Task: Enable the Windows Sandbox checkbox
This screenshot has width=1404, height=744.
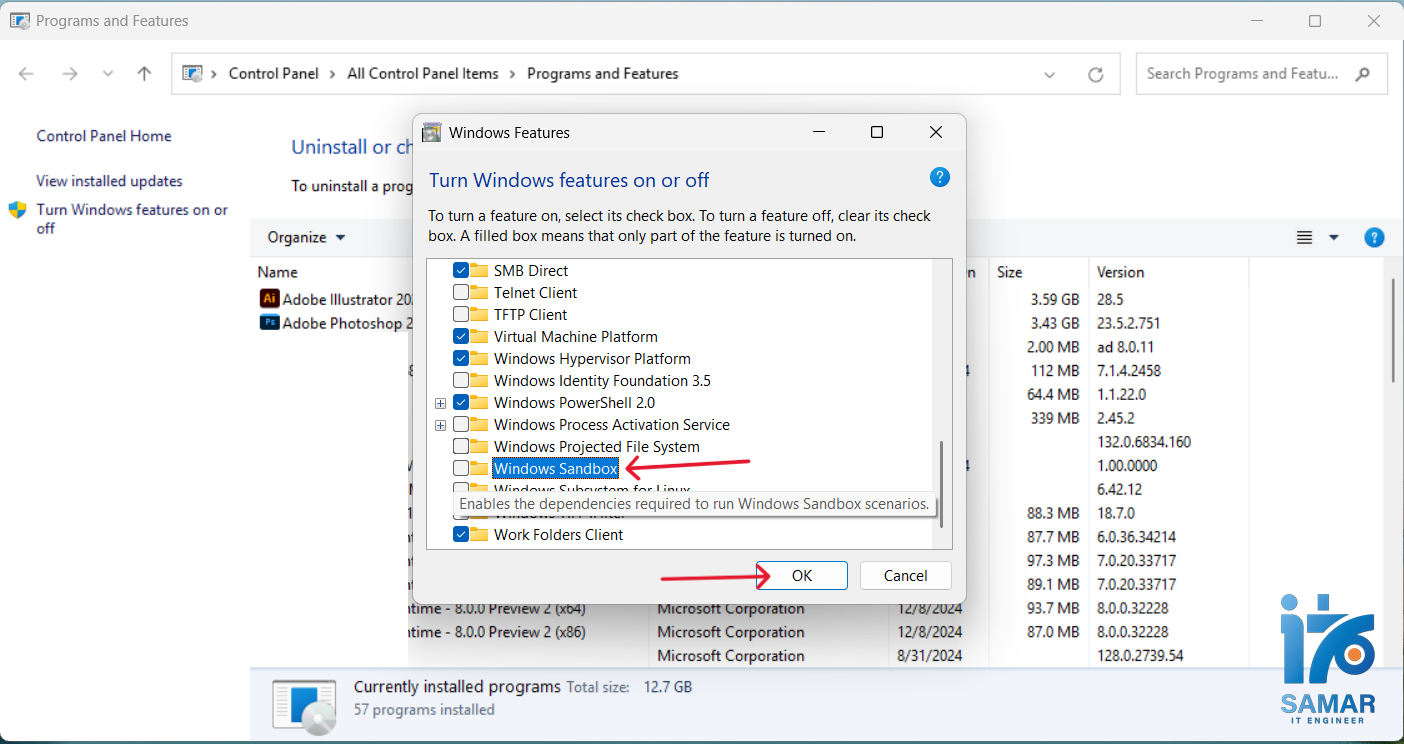Action: point(461,468)
